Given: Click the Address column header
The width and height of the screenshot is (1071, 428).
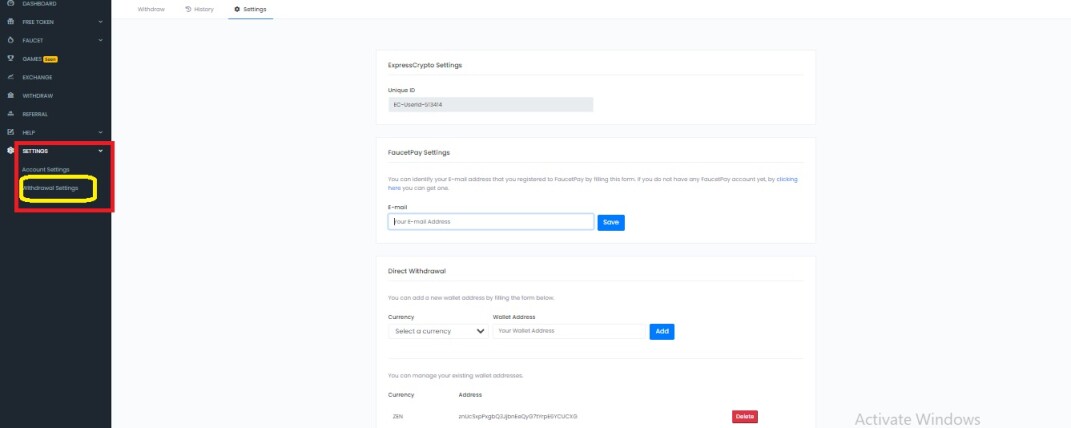Looking at the screenshot, I should point(470,395).
